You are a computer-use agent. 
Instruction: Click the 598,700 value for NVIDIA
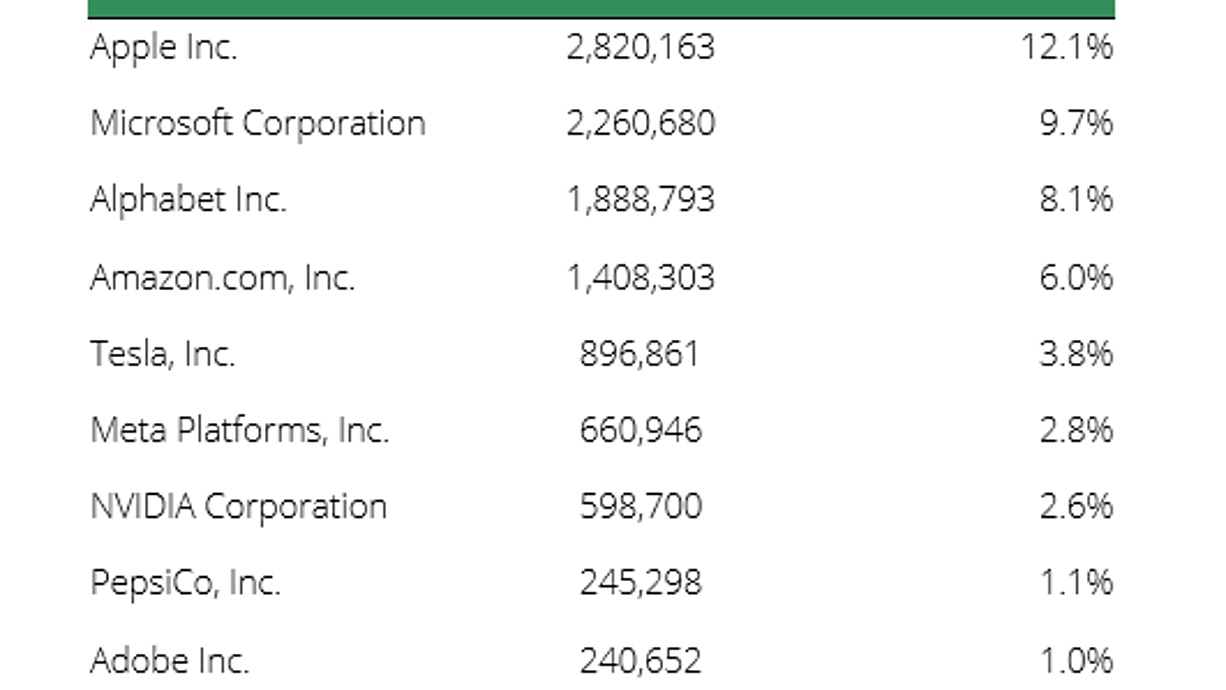(x=640, y=506)
